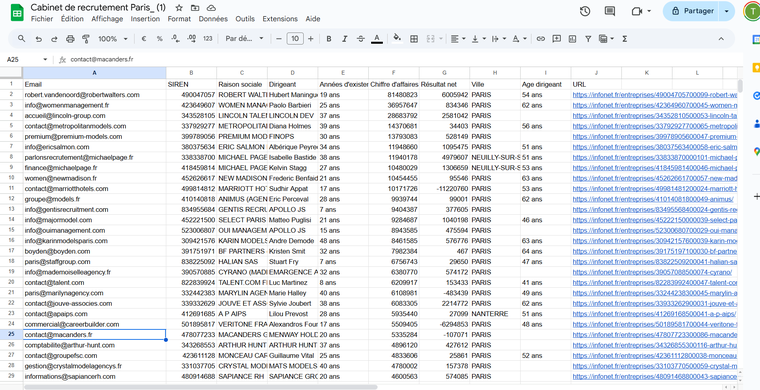Insert a comment from the toolbar
The image size is (760, 390).
556,39
